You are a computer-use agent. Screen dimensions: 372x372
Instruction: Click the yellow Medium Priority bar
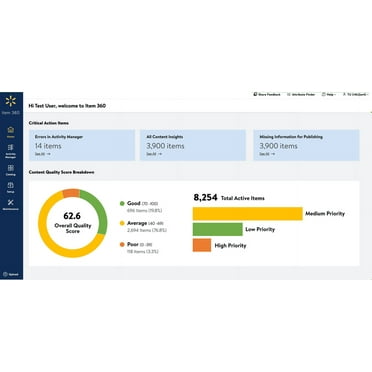248,214
